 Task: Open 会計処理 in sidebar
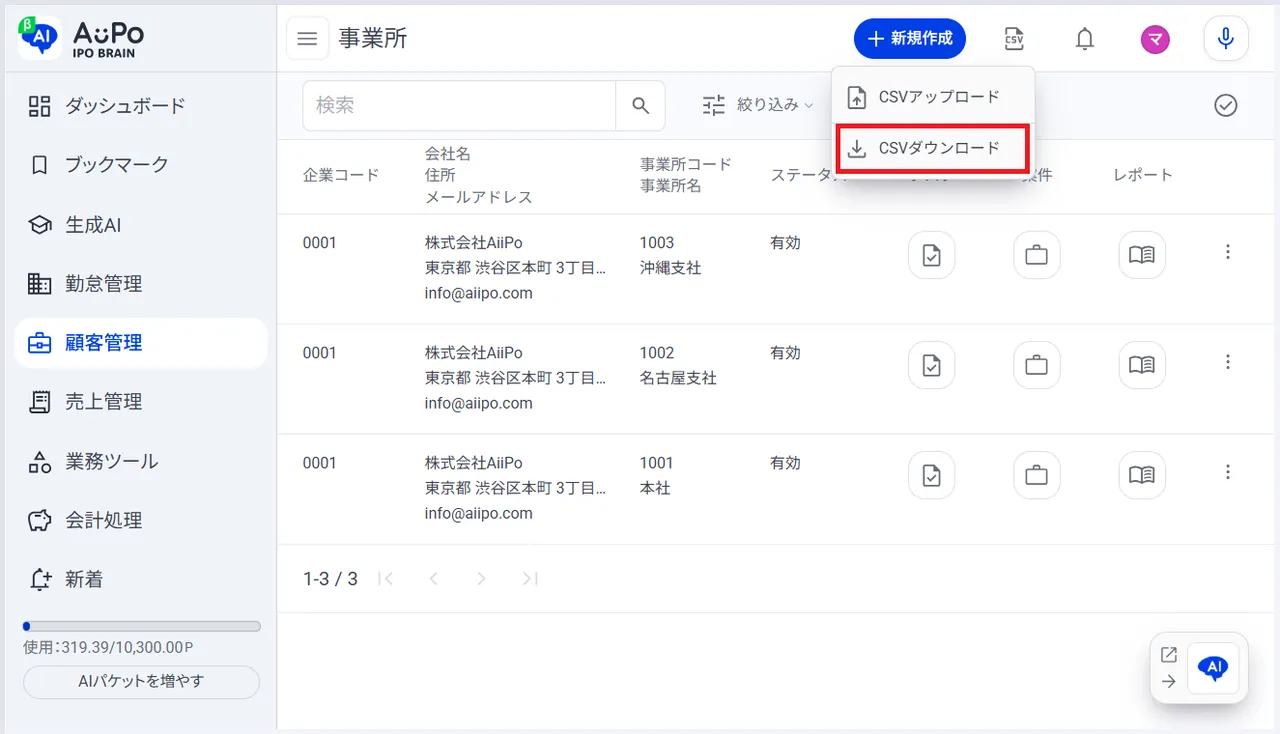click(x=141, y=521)
